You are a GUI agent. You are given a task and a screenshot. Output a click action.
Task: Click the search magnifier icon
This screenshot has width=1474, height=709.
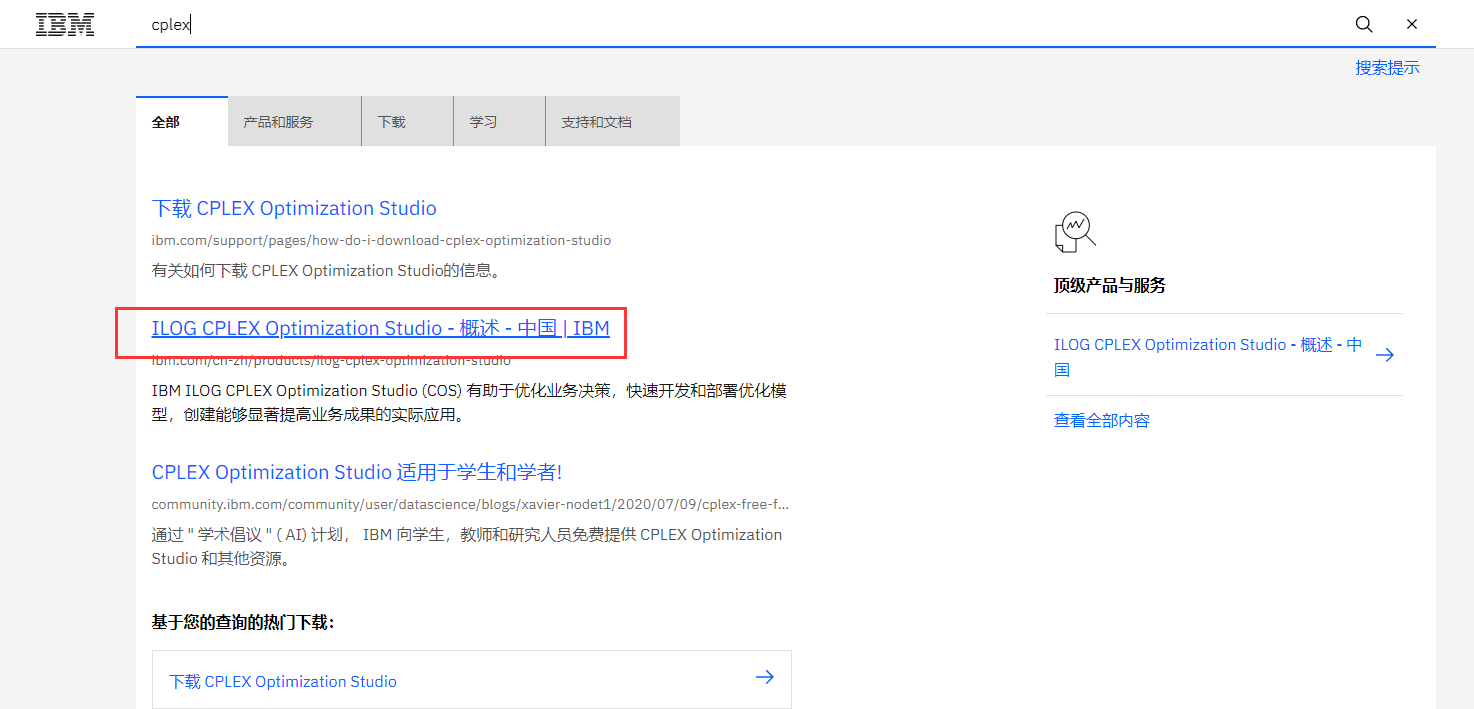pos(1363,23)
